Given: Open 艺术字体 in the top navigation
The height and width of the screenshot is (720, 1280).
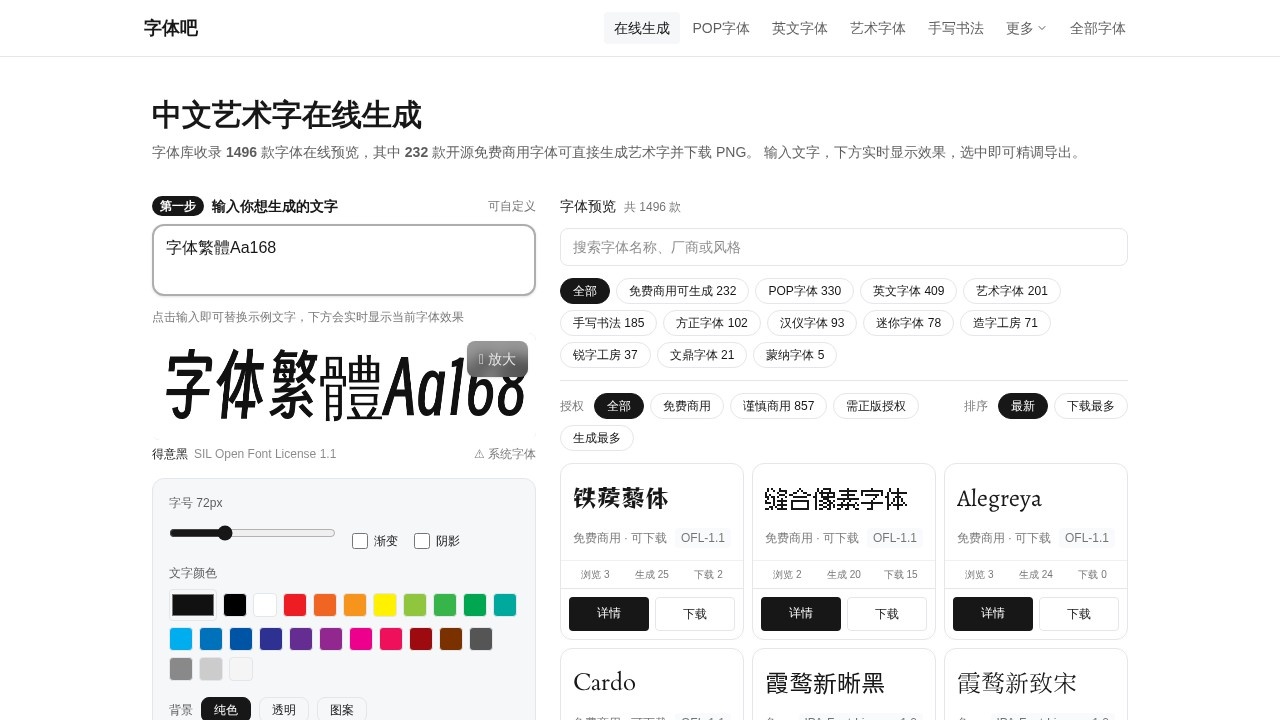Looking at the screenshot, I should (x=878, y=28).
